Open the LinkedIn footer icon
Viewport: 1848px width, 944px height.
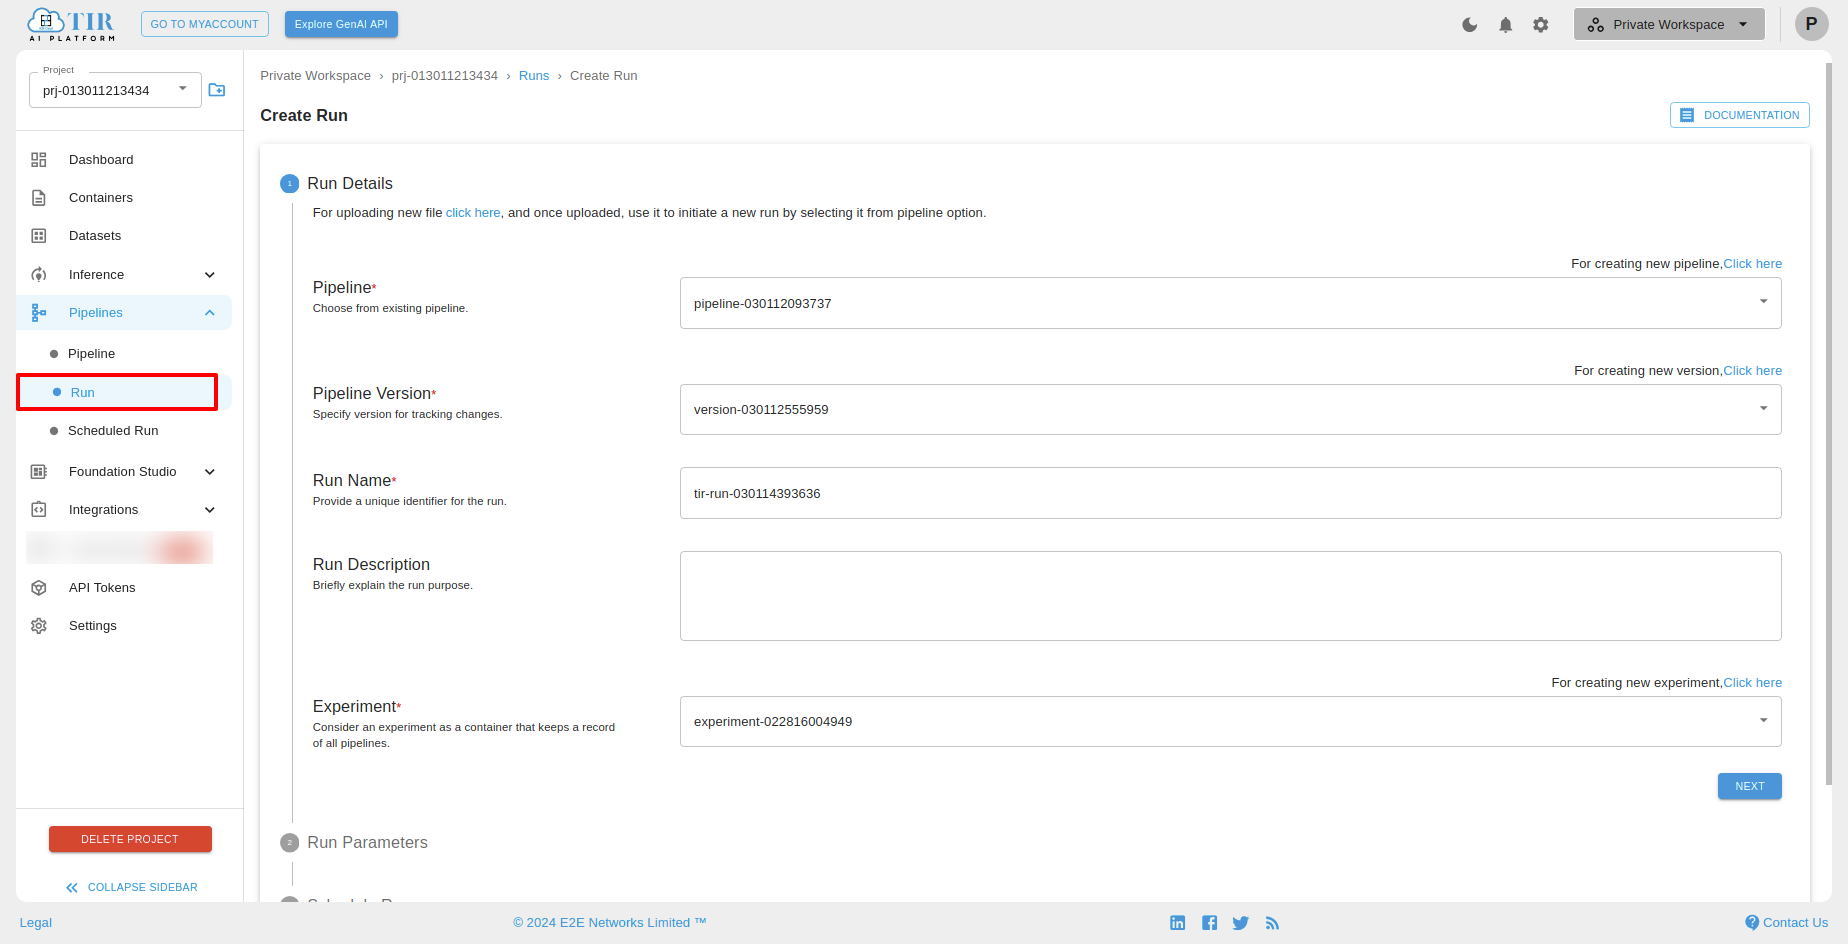click(x=1178, y=923)
